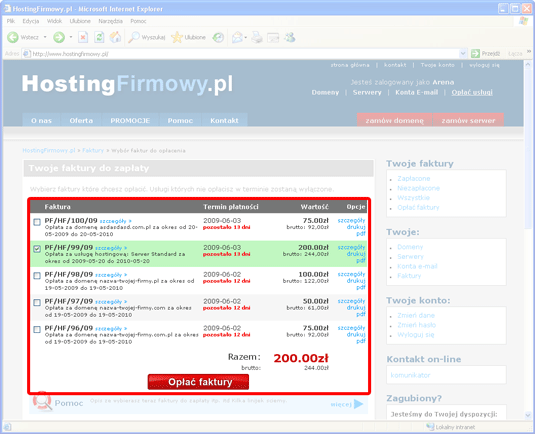This screenshot has width=535, height=434.
Task: Open the Oferta site tab
Action: (x=81, y=120)
